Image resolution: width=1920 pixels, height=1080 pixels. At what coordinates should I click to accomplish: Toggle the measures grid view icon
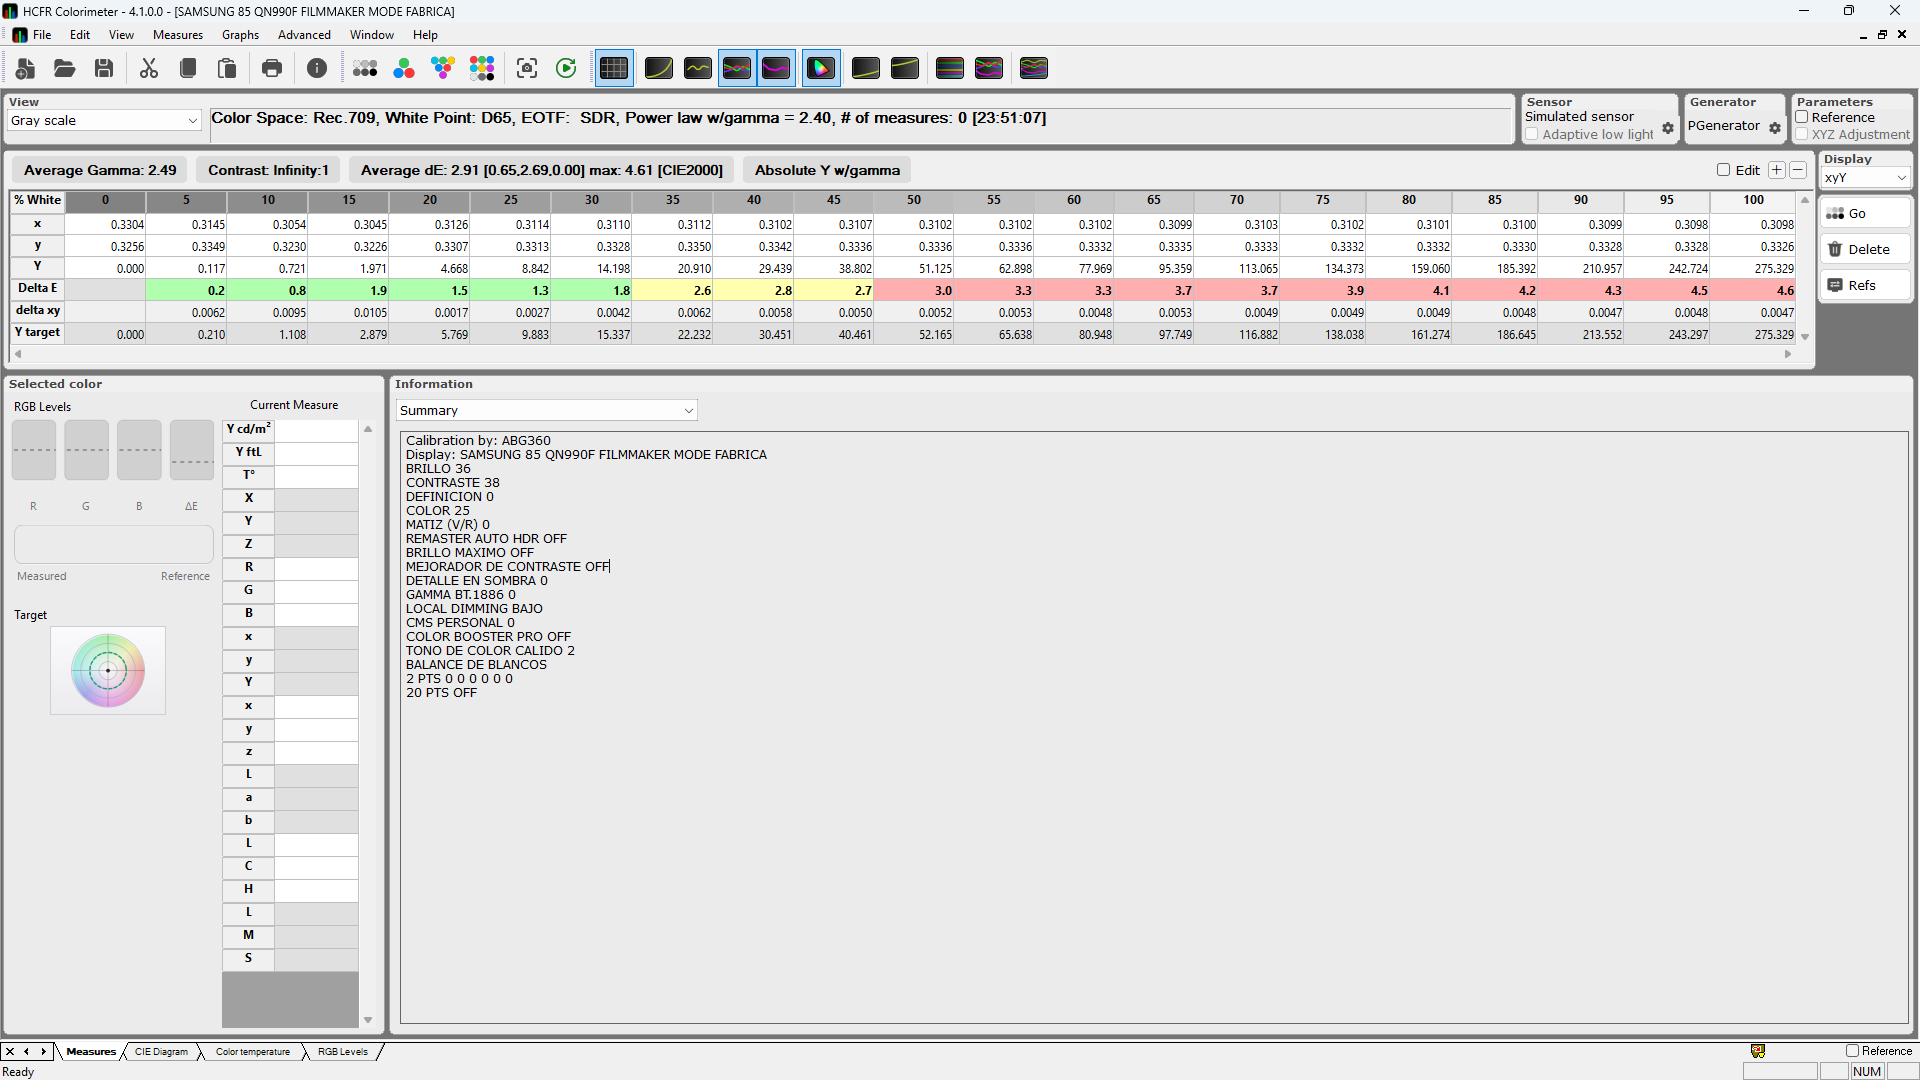(x=614, y=68)
